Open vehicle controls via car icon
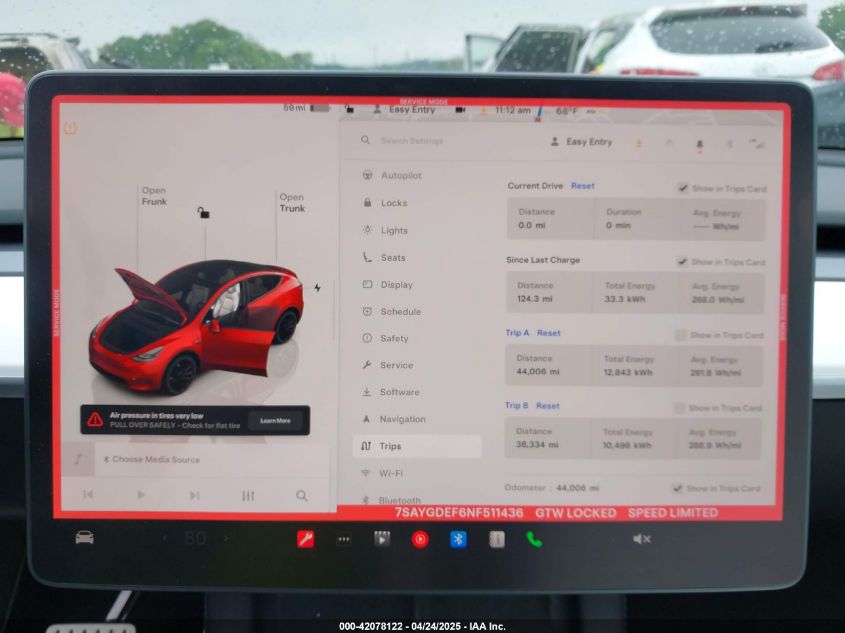The width and height of the screenshot is (845, 633). click(x=85, y=538)
